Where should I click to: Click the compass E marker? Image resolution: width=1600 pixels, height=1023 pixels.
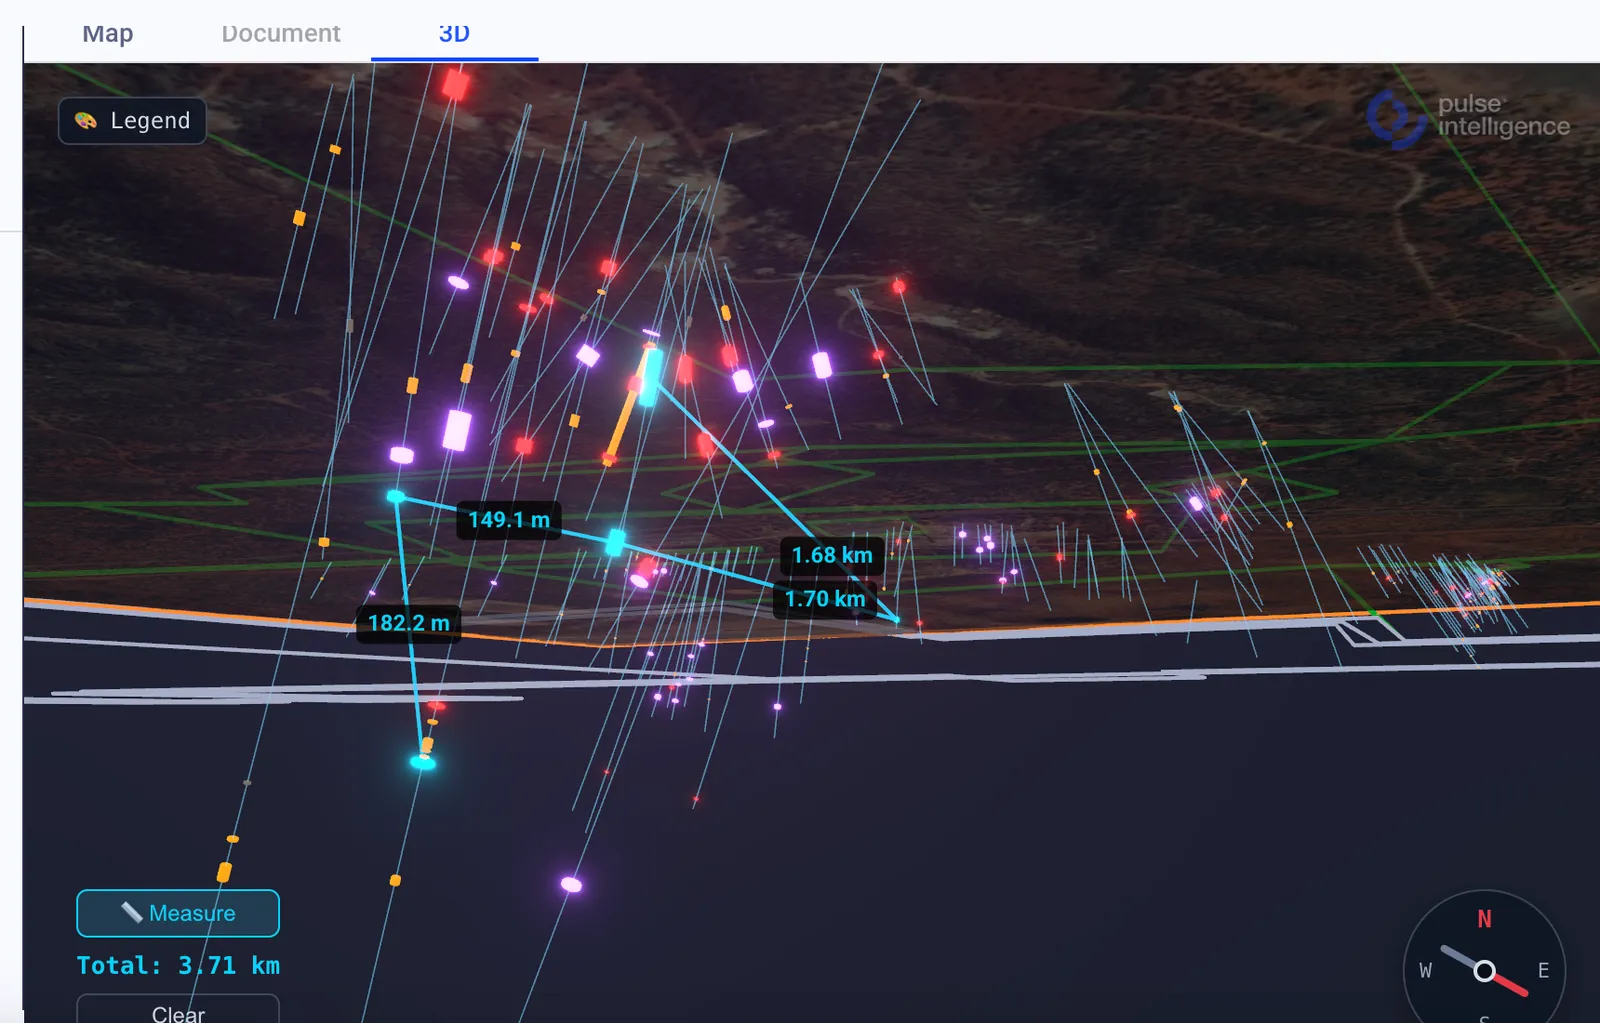(1543, 971)
